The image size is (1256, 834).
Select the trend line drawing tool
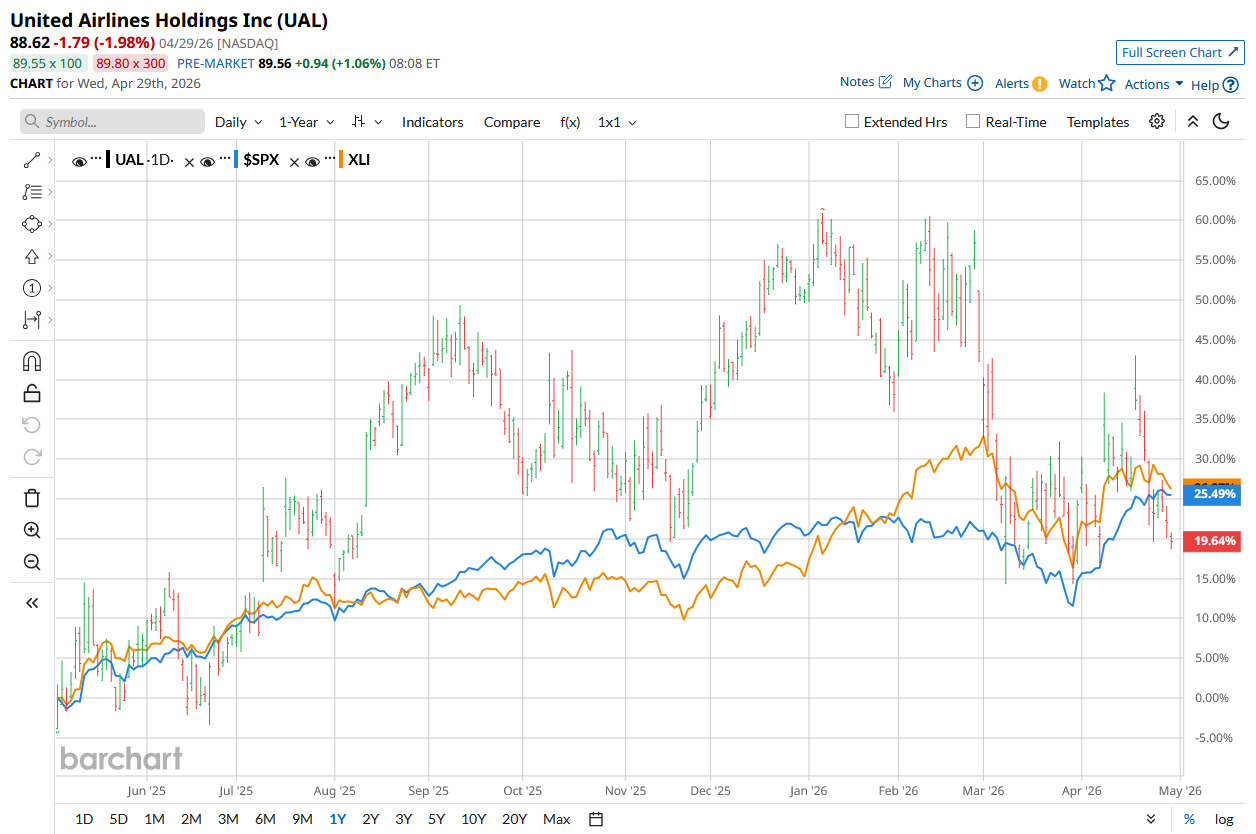click(x=31, y=160)
